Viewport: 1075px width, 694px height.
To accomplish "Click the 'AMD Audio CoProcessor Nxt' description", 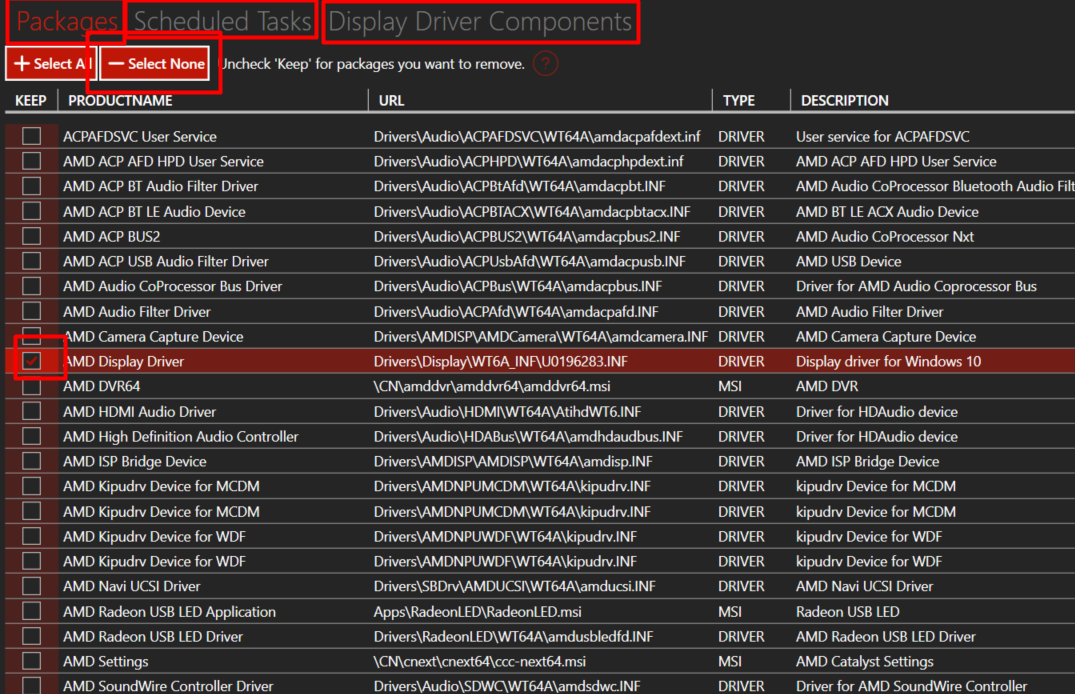I will [884, 237].
